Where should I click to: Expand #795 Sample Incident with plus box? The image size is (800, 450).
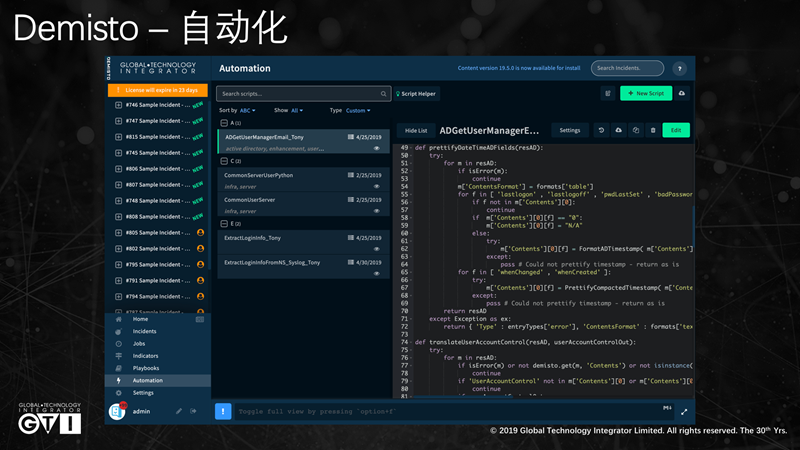click(x=118, y=264)
